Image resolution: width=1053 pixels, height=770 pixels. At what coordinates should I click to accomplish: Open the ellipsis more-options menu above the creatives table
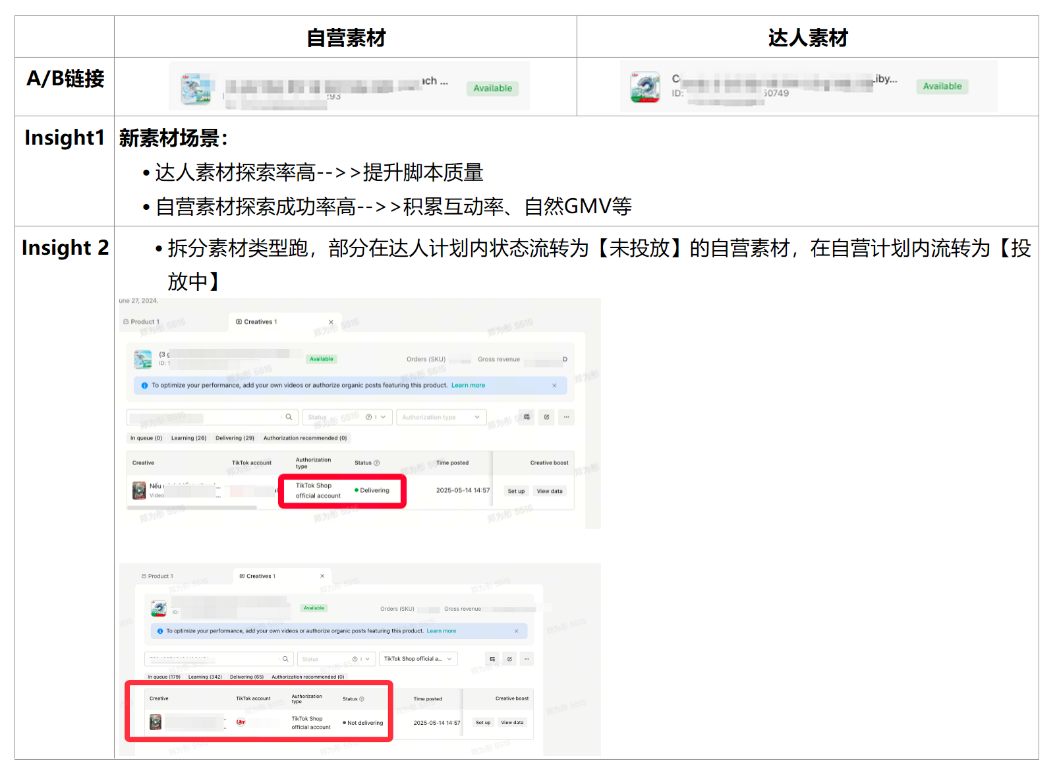point(566,415)
